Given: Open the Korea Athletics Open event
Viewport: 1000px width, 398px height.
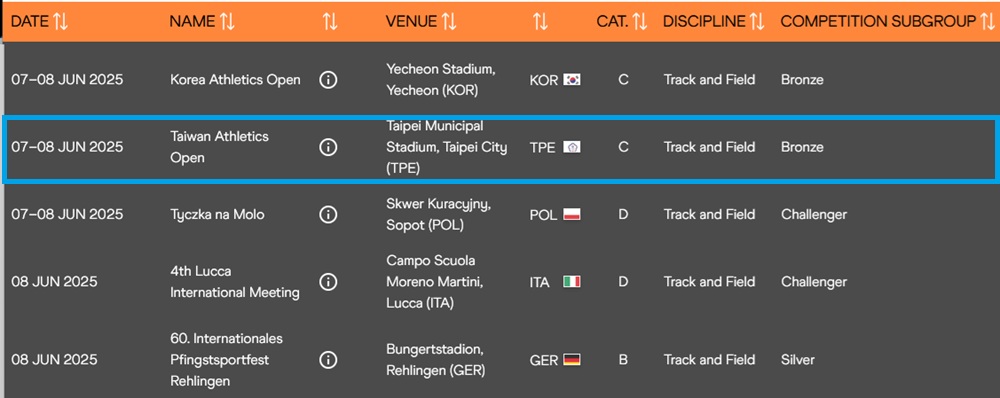Looking at the screenshot, I should pos(235,80).
